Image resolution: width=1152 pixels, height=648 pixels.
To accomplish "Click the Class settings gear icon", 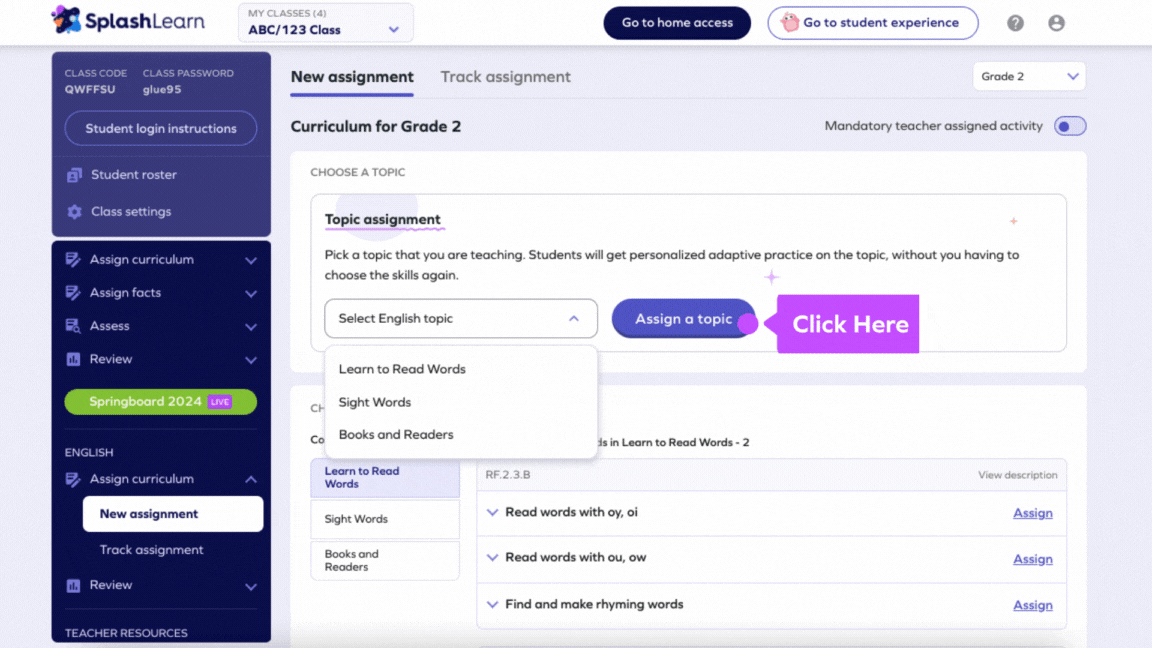I will pos(74,212).
